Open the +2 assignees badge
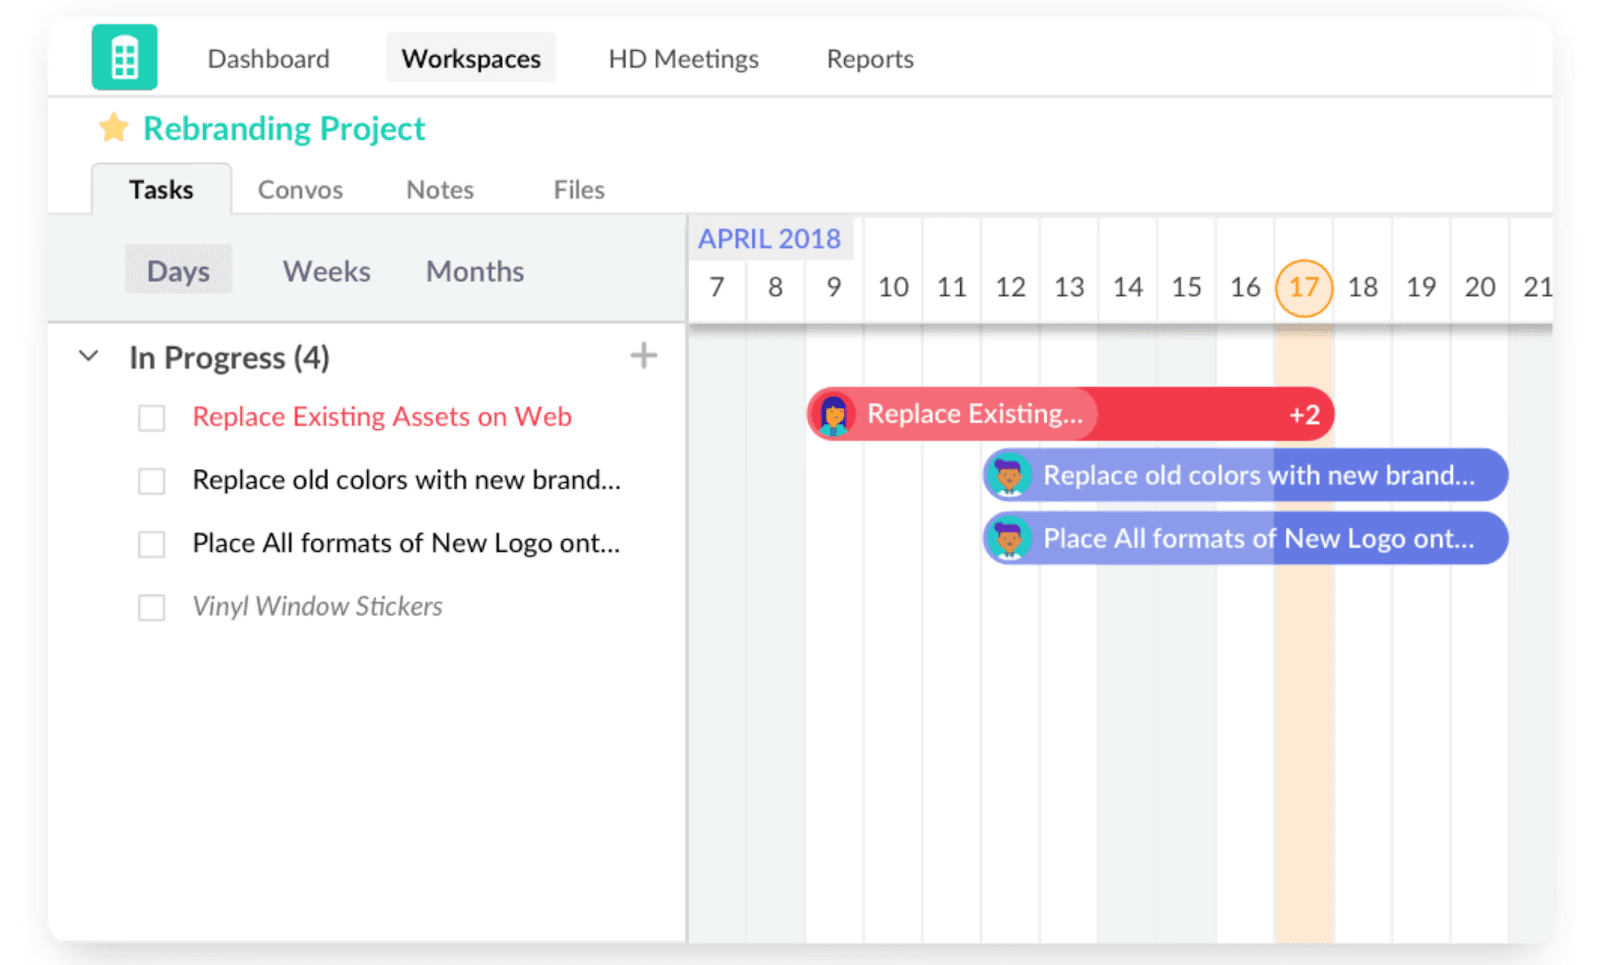Screen dimensions: 1600x965 1304,415
